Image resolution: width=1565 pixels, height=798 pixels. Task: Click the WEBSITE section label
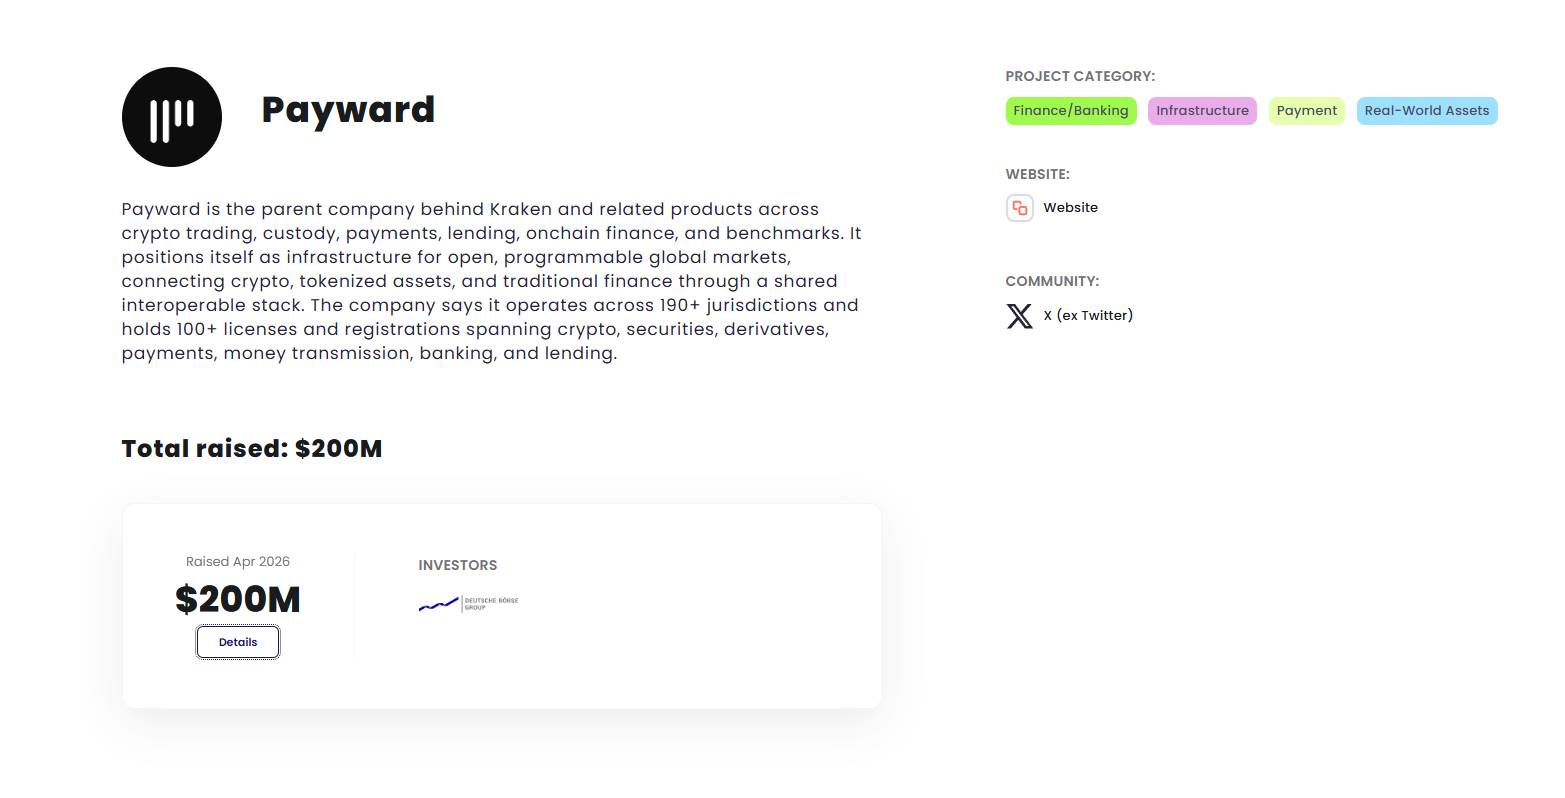click(1037, 174)
